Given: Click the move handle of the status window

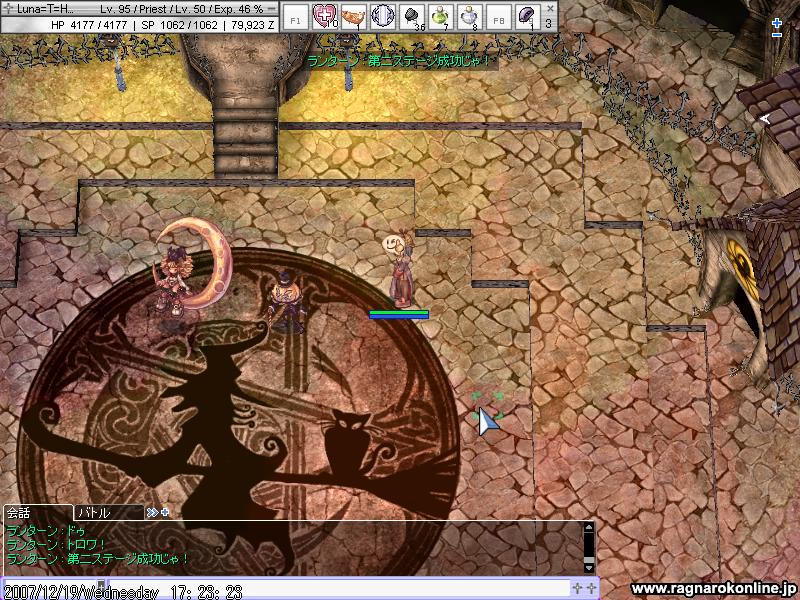Looking at the screenshot, I should (x=8, y=9).
